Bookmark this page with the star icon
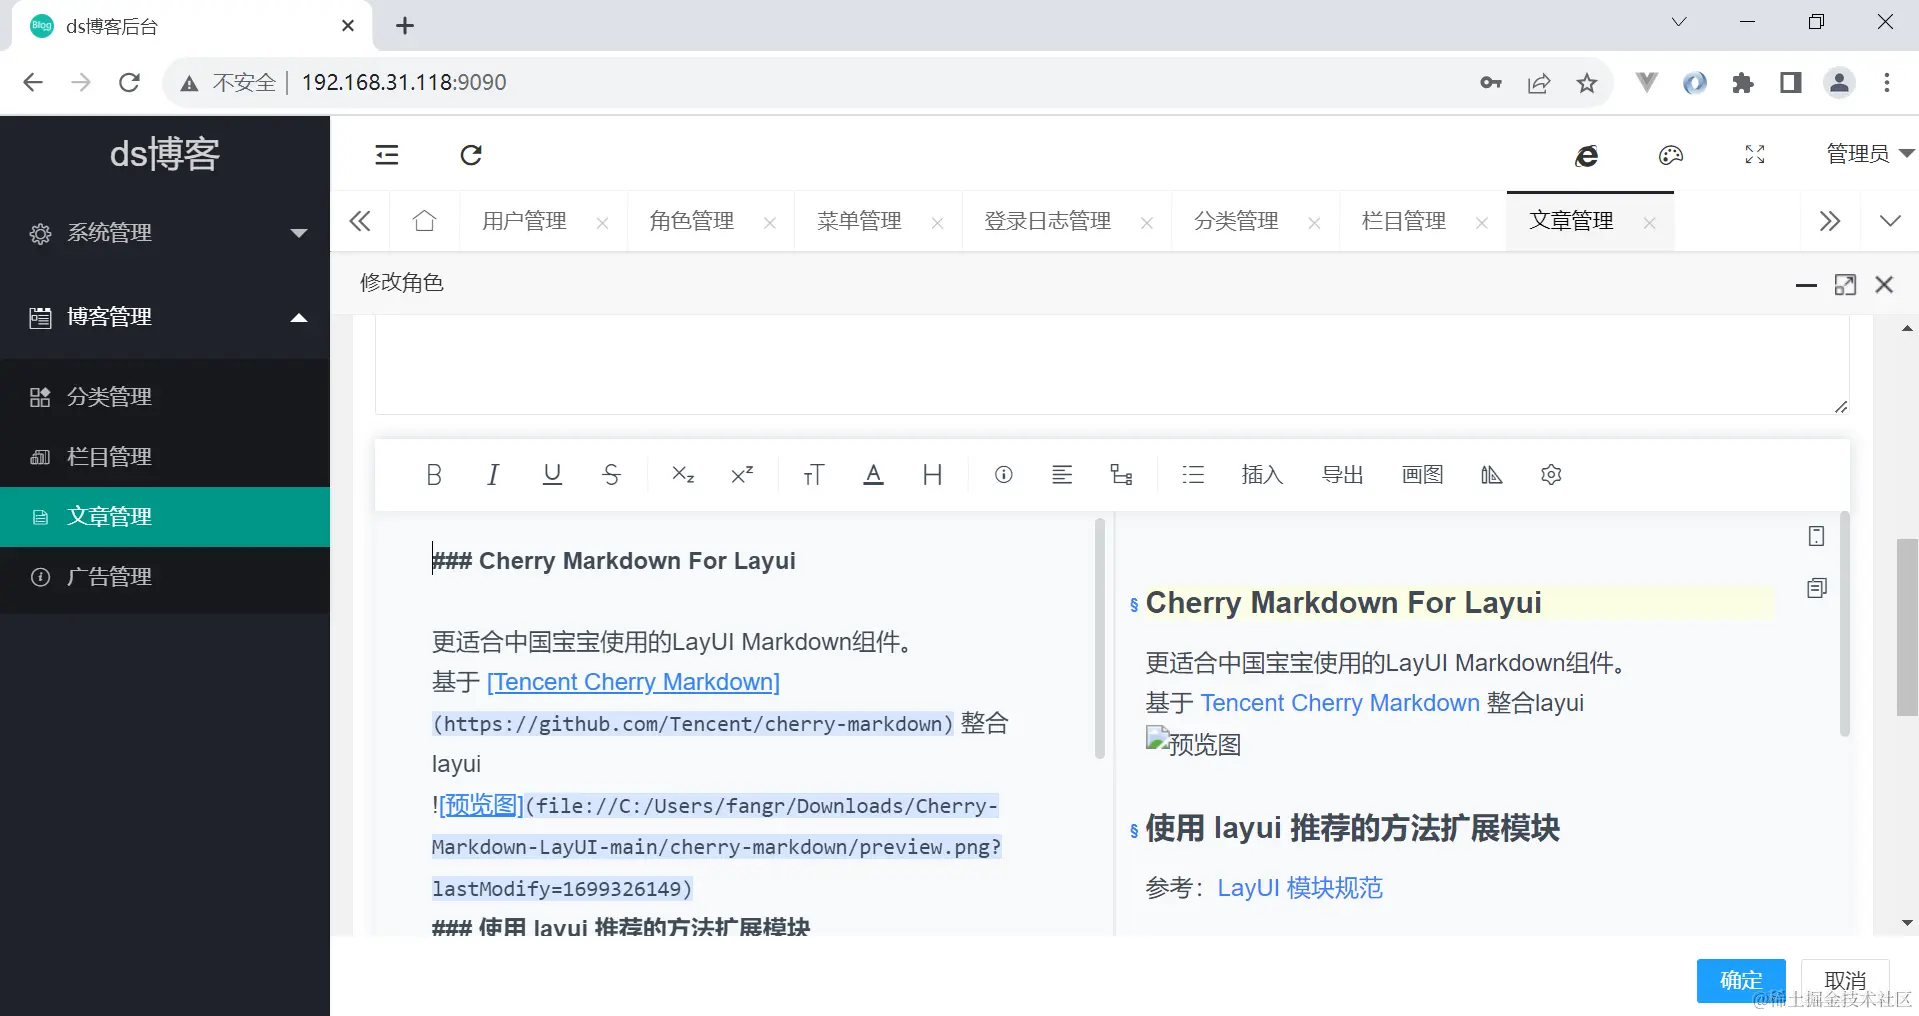This screenshot has height=1016, width=1919. tap(1587, 83)
